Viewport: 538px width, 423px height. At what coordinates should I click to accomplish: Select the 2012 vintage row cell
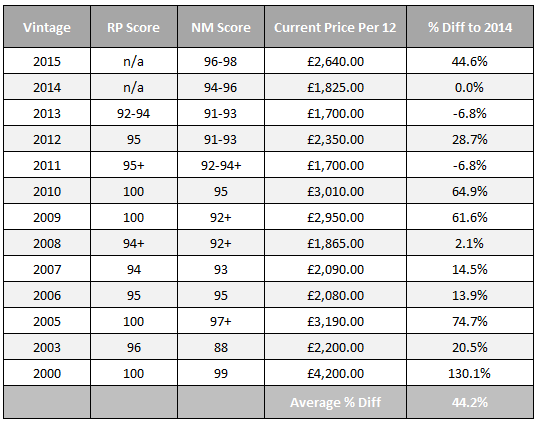(x=47, y=139)
